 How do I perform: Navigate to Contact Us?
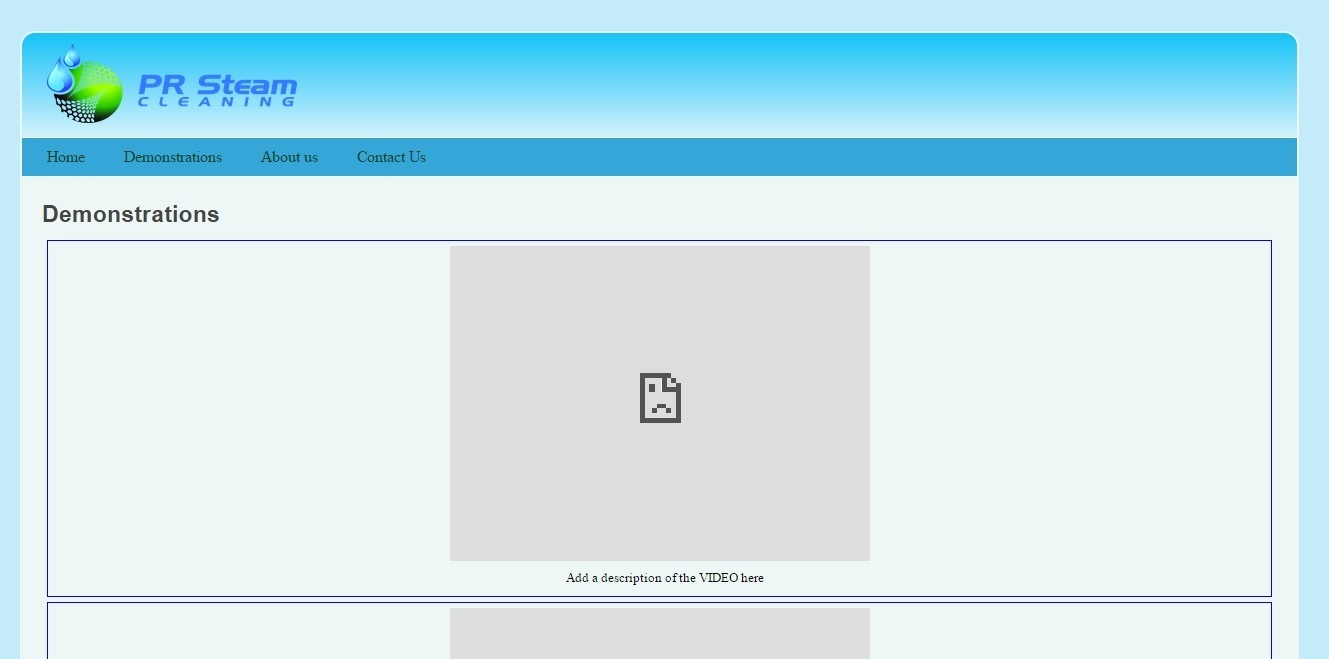pos(391,157)
